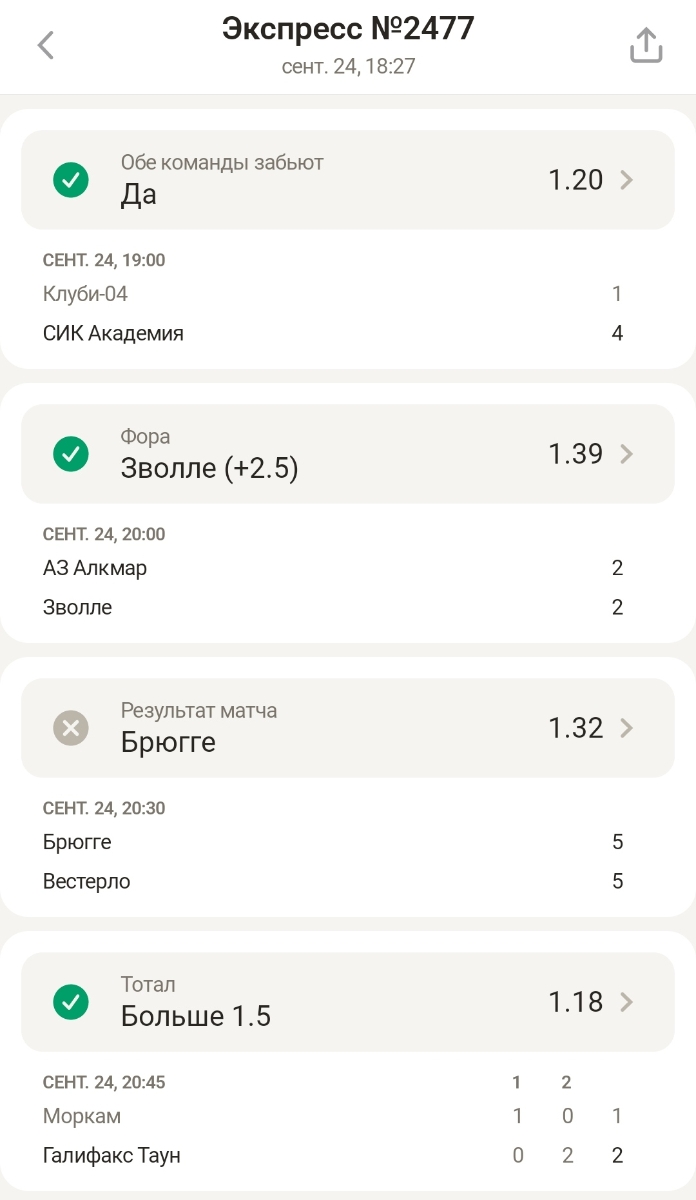Expand chevron next to odds 1.32

627,728
